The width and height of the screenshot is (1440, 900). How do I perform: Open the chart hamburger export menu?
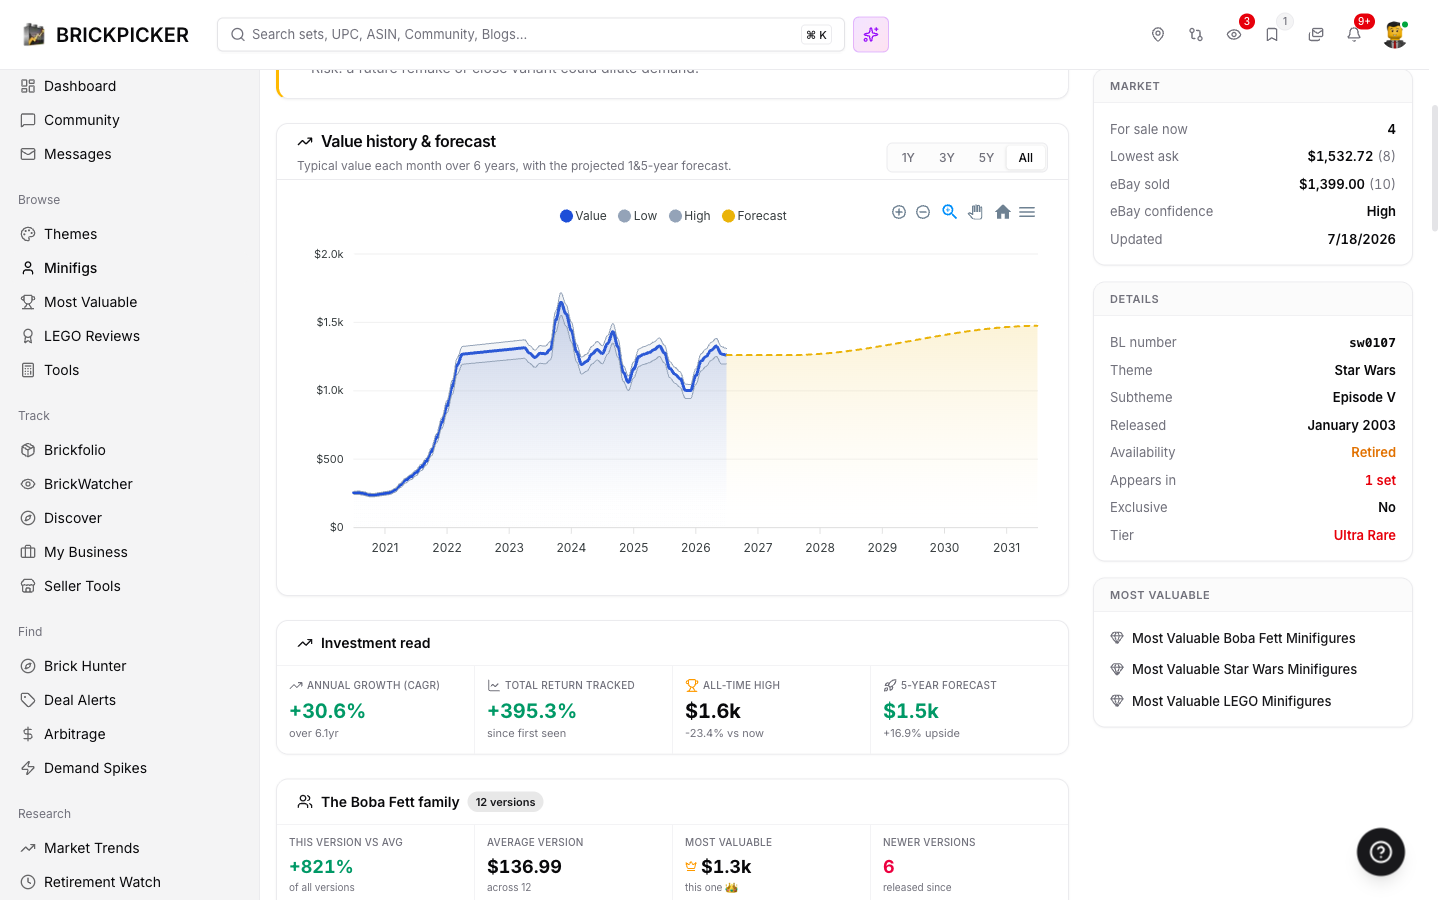[x=1027, y=212]
